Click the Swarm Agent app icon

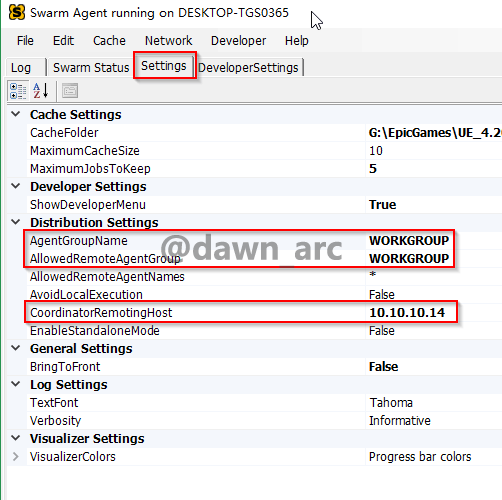pos(17,13)
